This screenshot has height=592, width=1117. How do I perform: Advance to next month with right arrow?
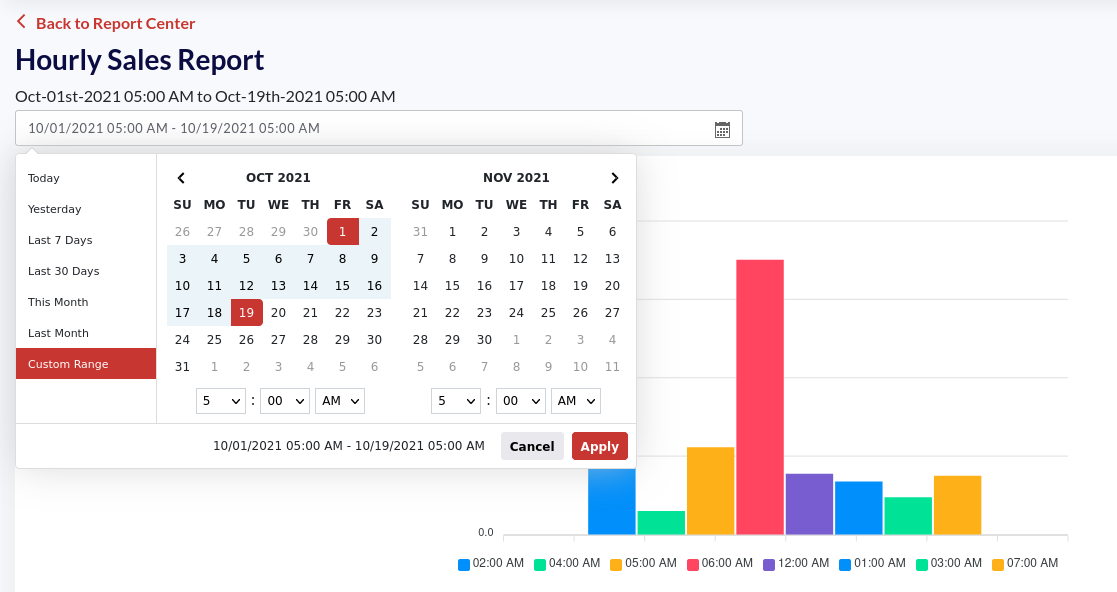(614, 178)
